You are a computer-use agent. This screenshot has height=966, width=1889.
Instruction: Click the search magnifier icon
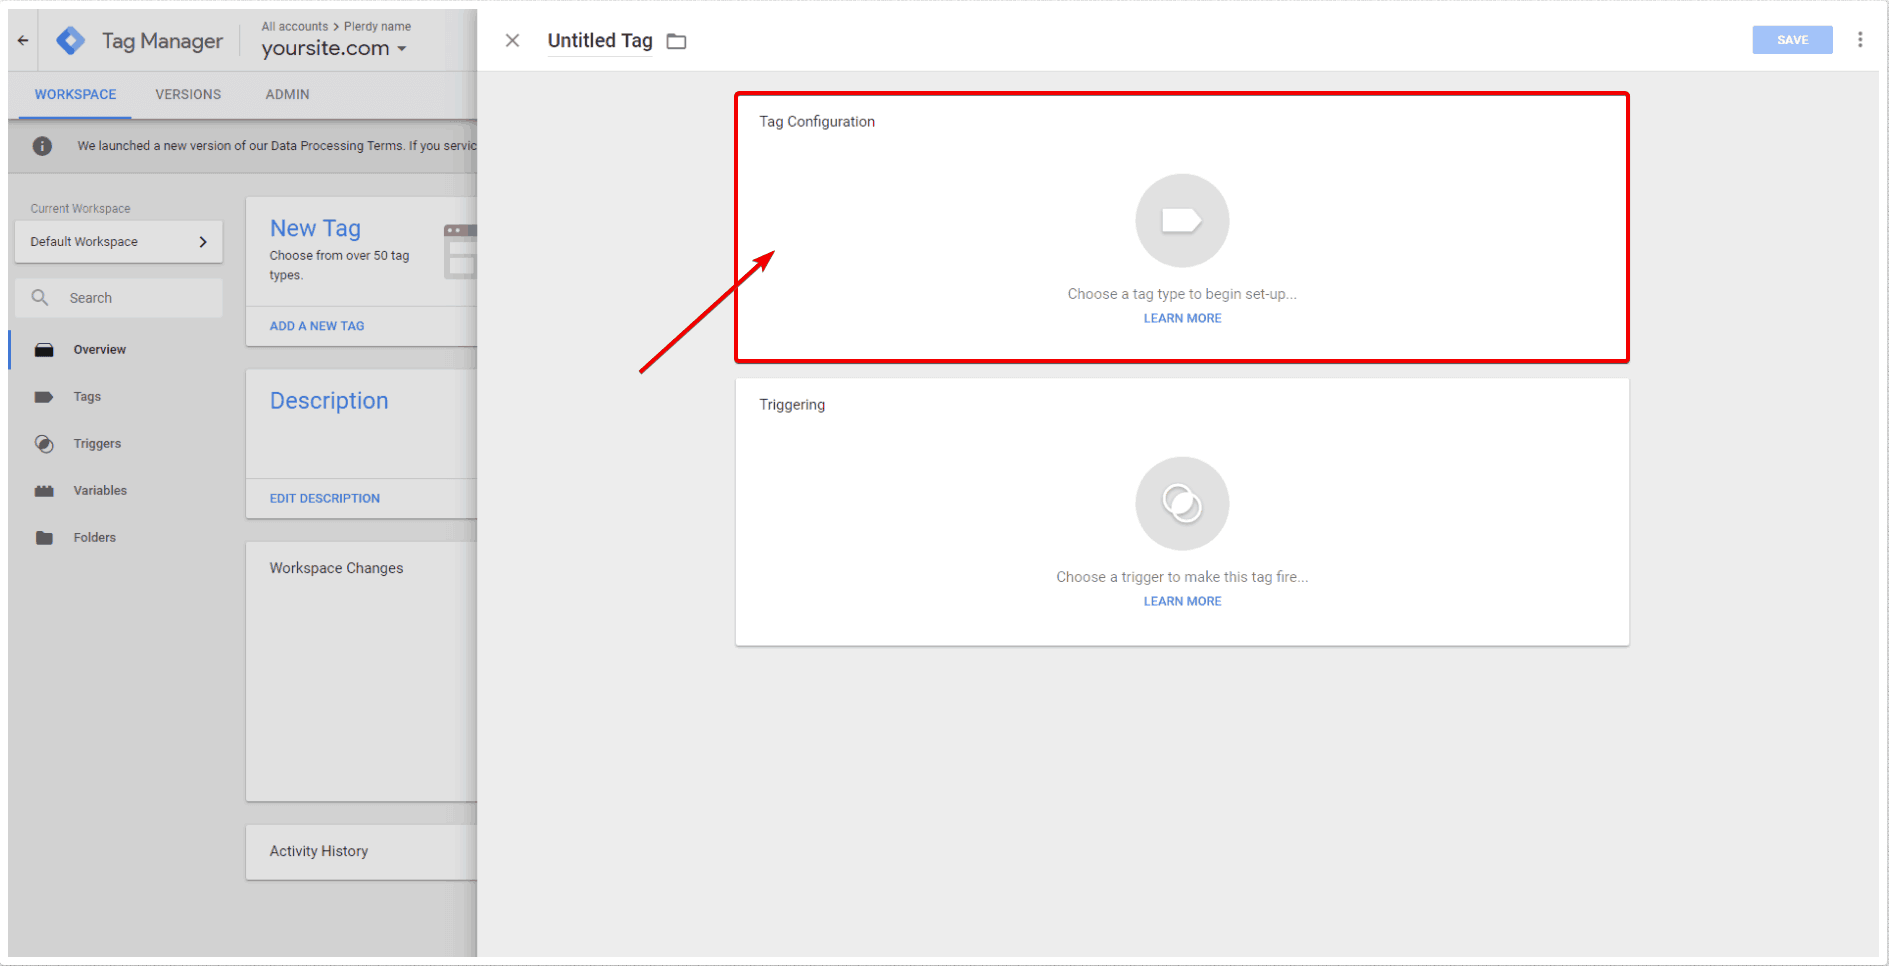(40, 298)
